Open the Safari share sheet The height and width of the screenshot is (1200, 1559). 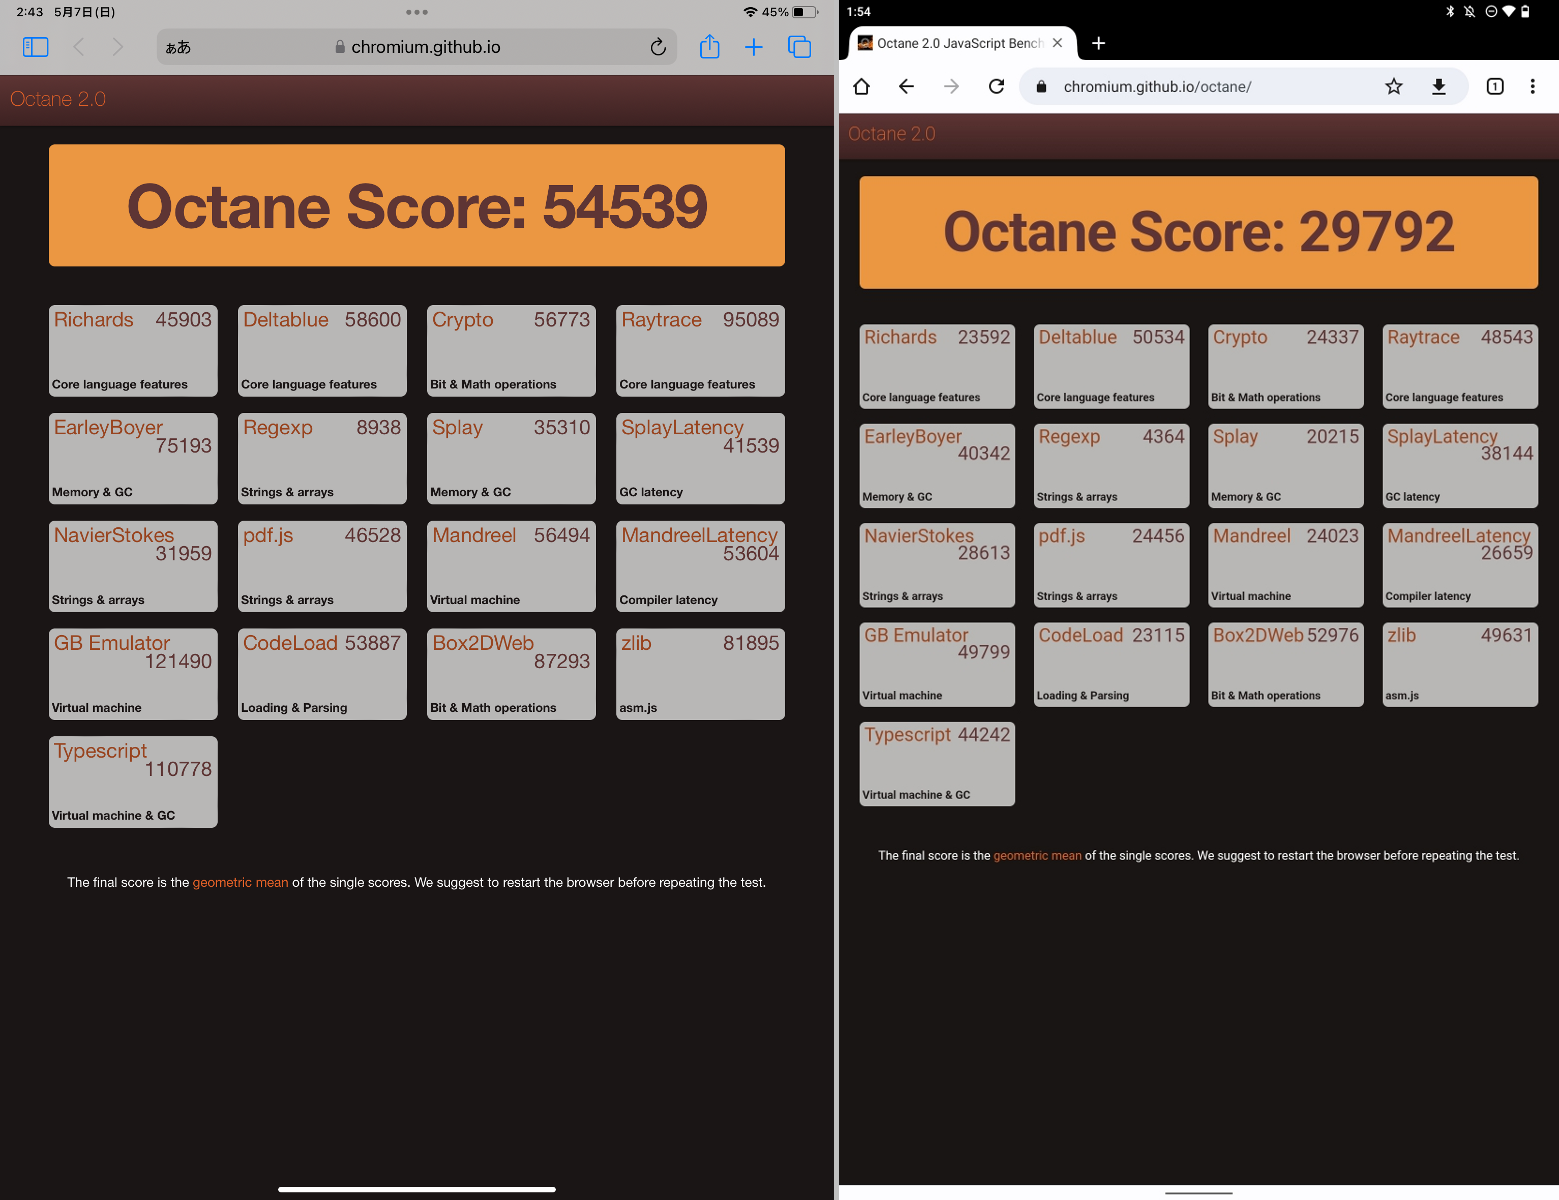click(710, 46)
